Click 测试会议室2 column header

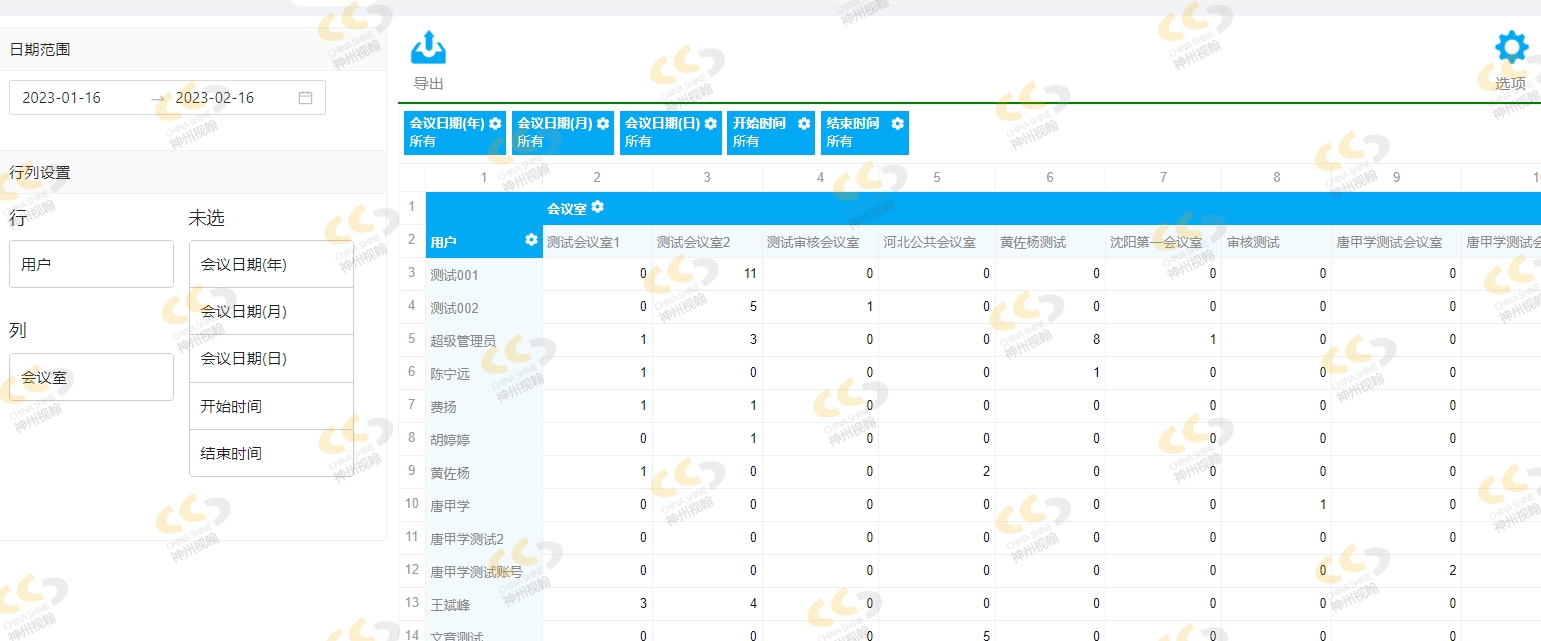[693, 242]
